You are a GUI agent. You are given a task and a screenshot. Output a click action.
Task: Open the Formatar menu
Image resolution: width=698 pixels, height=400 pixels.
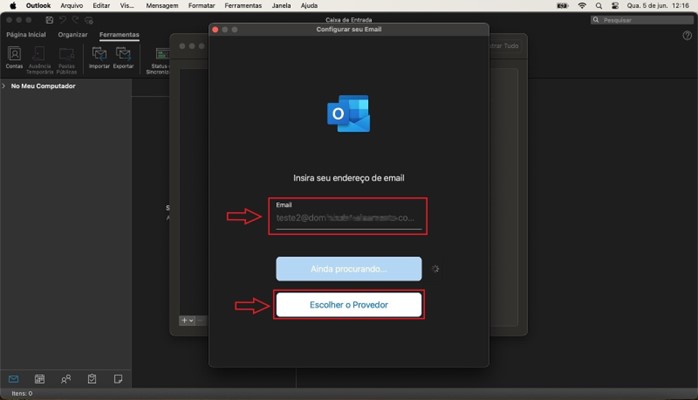(x=201, y=6)
